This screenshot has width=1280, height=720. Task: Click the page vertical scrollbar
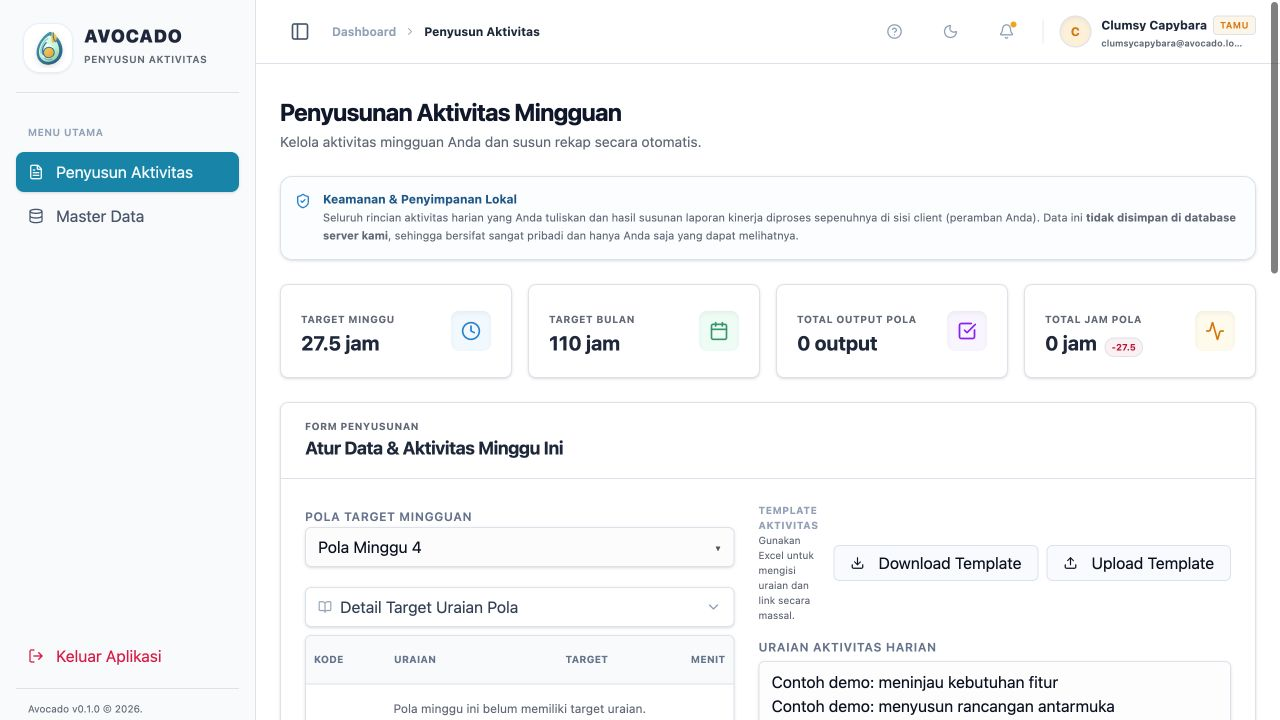pos(1274,140)
